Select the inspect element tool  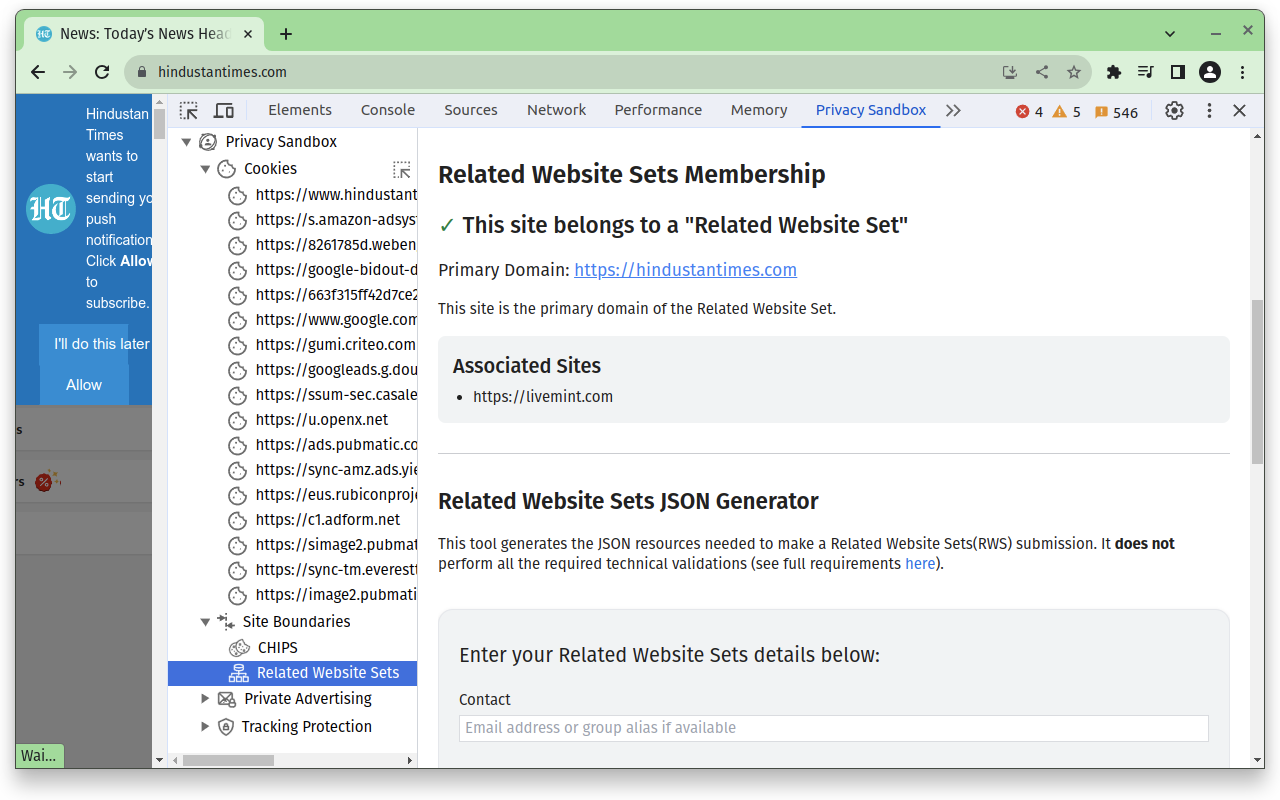click(x=188, y=110)
